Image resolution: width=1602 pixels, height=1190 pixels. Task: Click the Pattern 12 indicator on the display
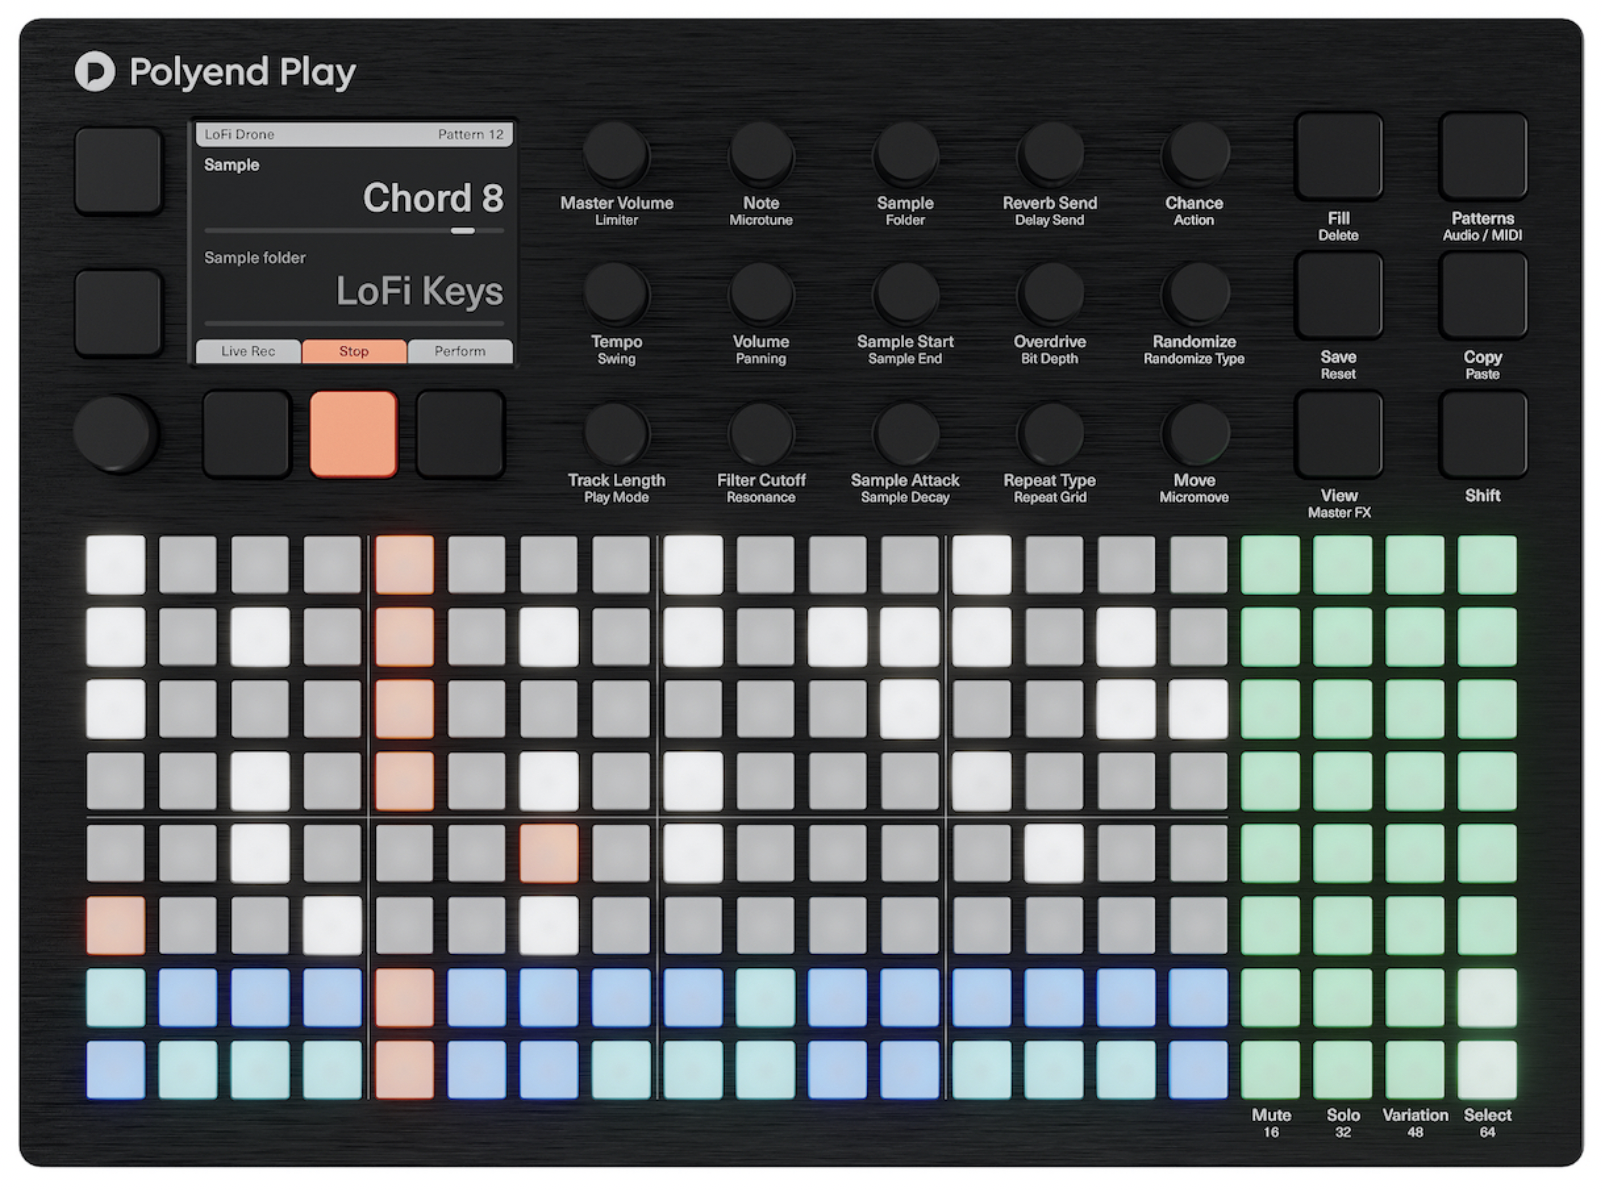coord(471,134)
